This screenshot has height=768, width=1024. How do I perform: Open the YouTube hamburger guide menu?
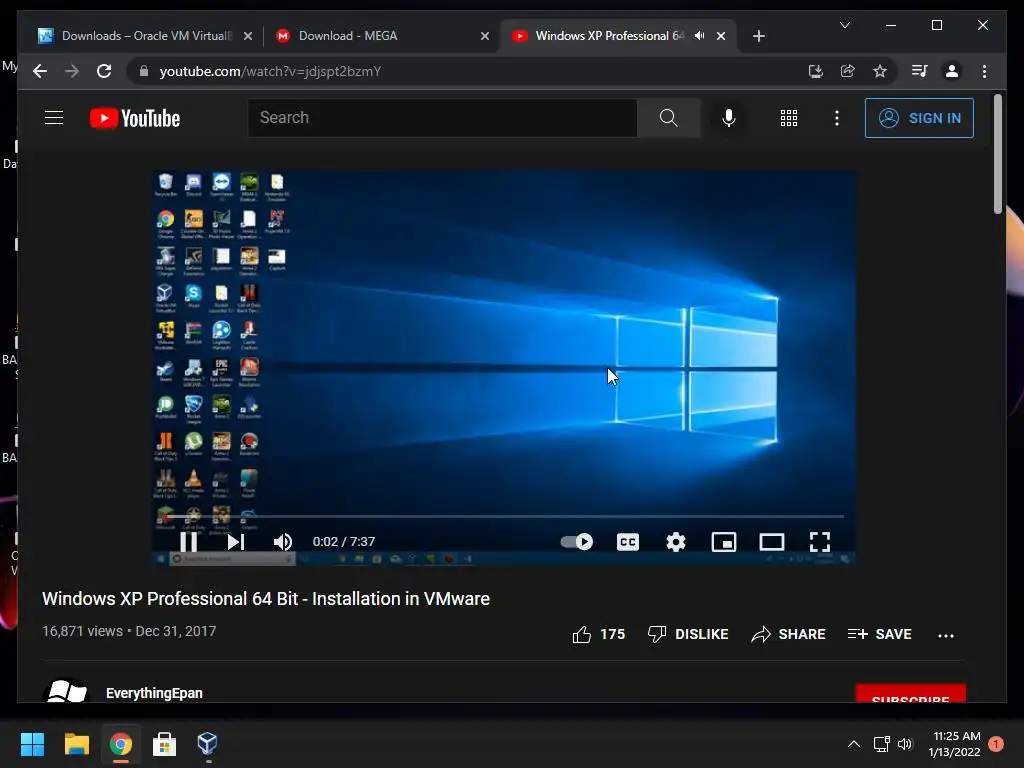pos(54,118)
